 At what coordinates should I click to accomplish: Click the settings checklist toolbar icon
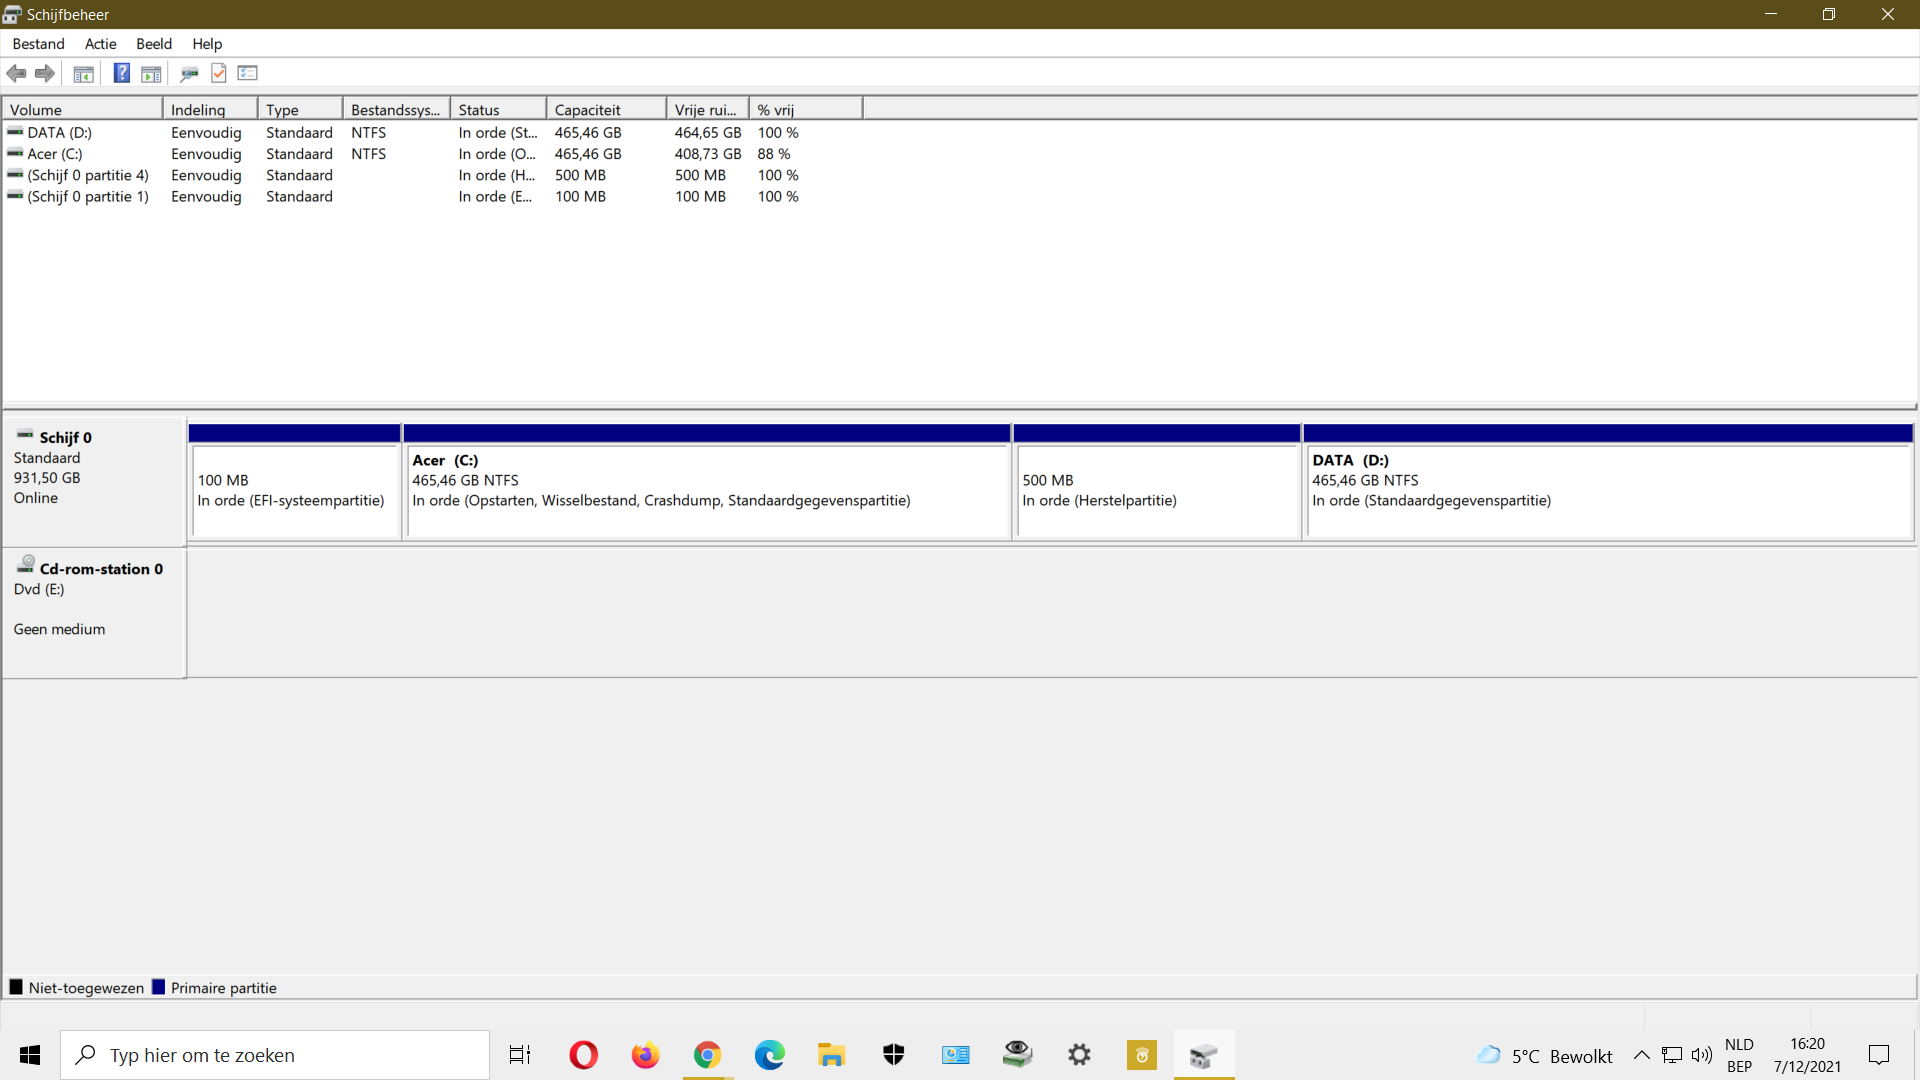248,73
